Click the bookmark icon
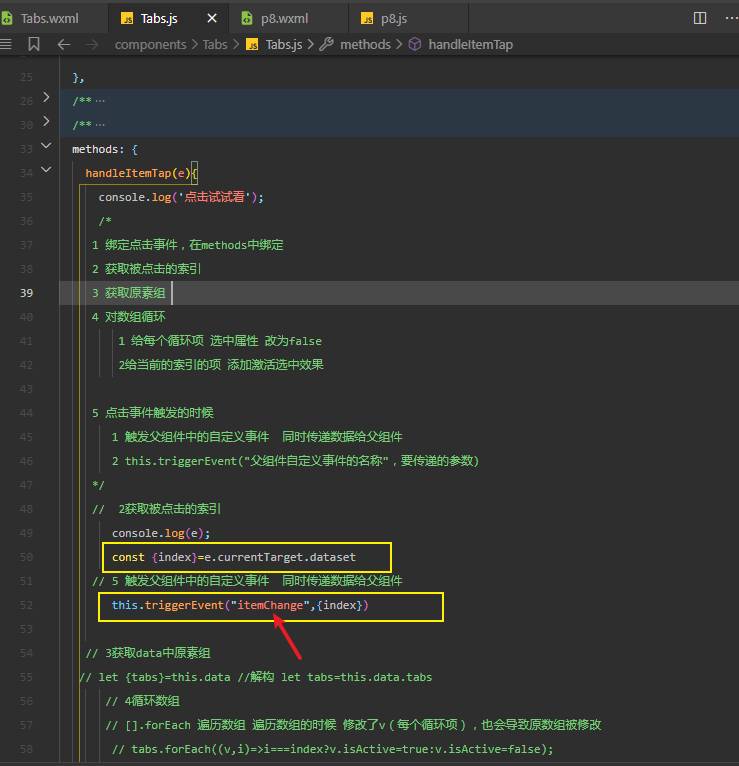The height and width of the screenshot is (766, 739). click(x=34, y=44)
